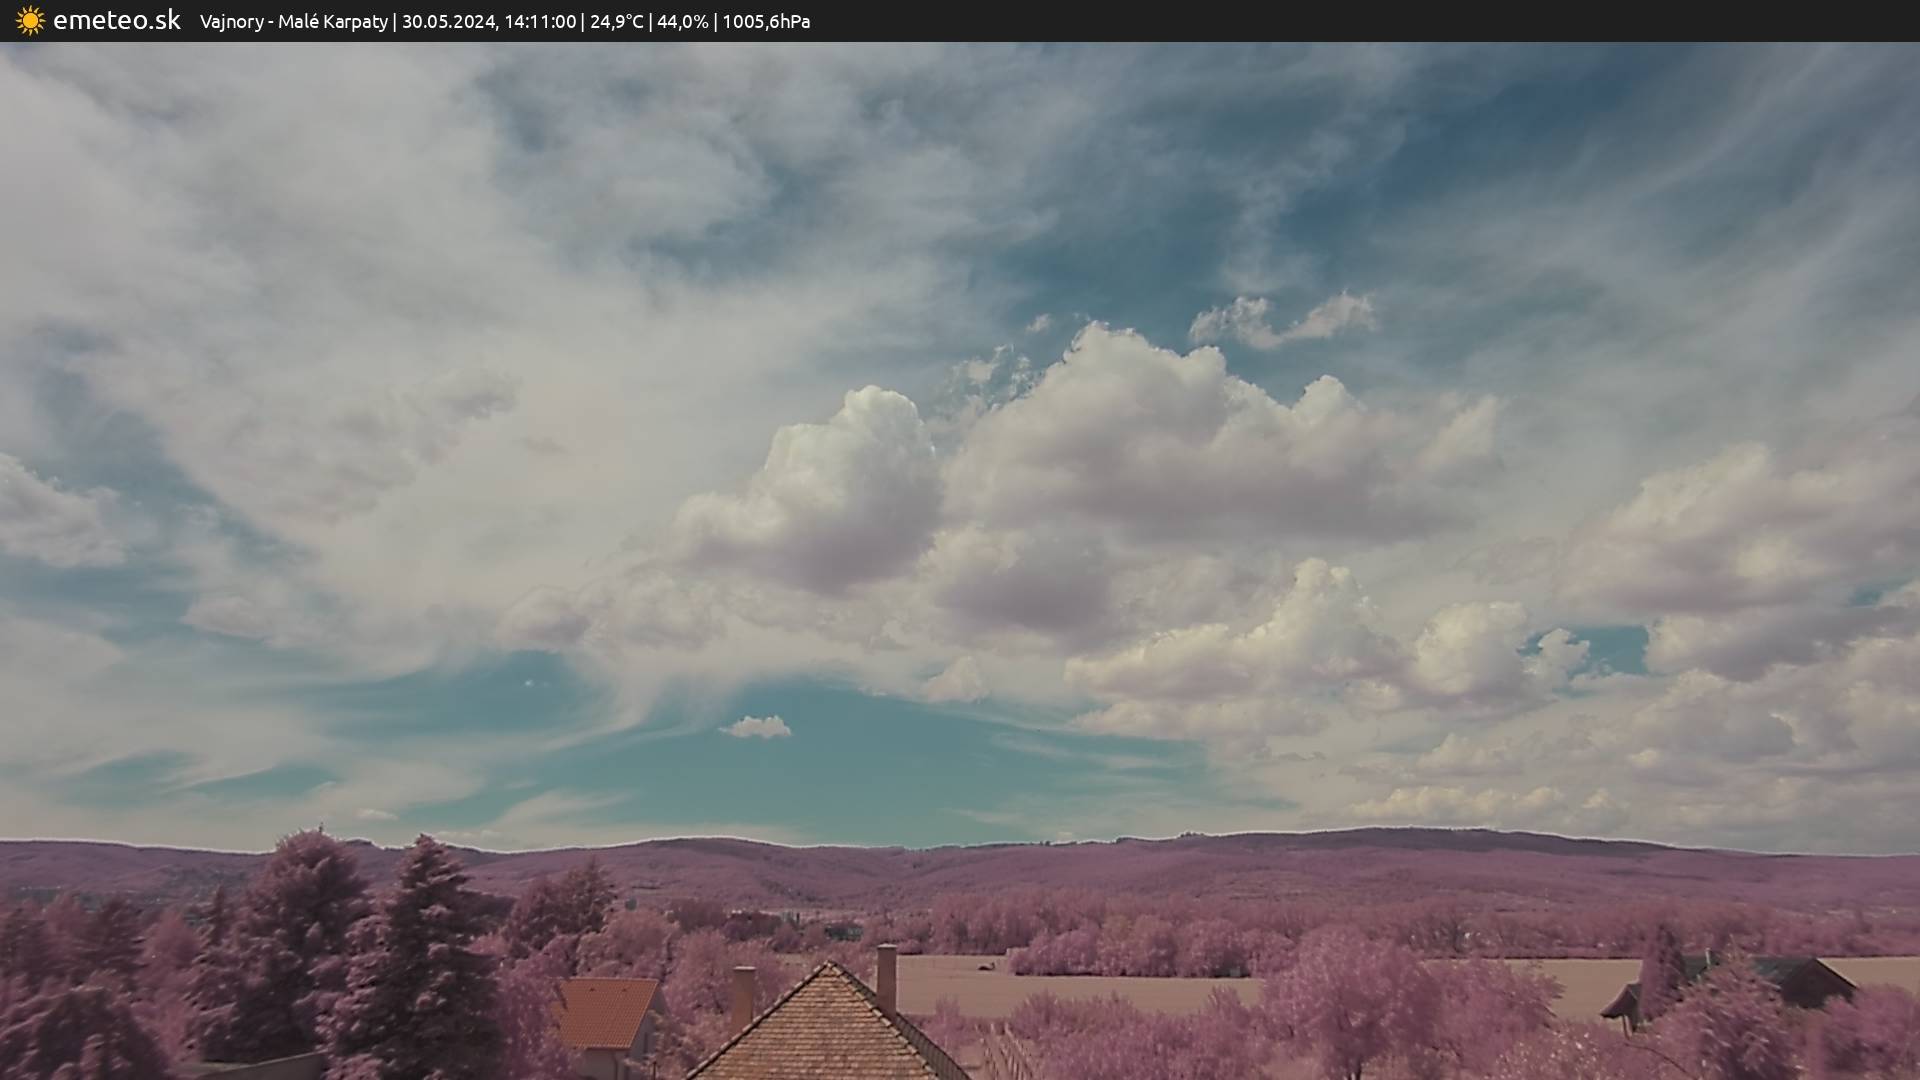Click the 24,9°C temperature reading

point(616,22)
